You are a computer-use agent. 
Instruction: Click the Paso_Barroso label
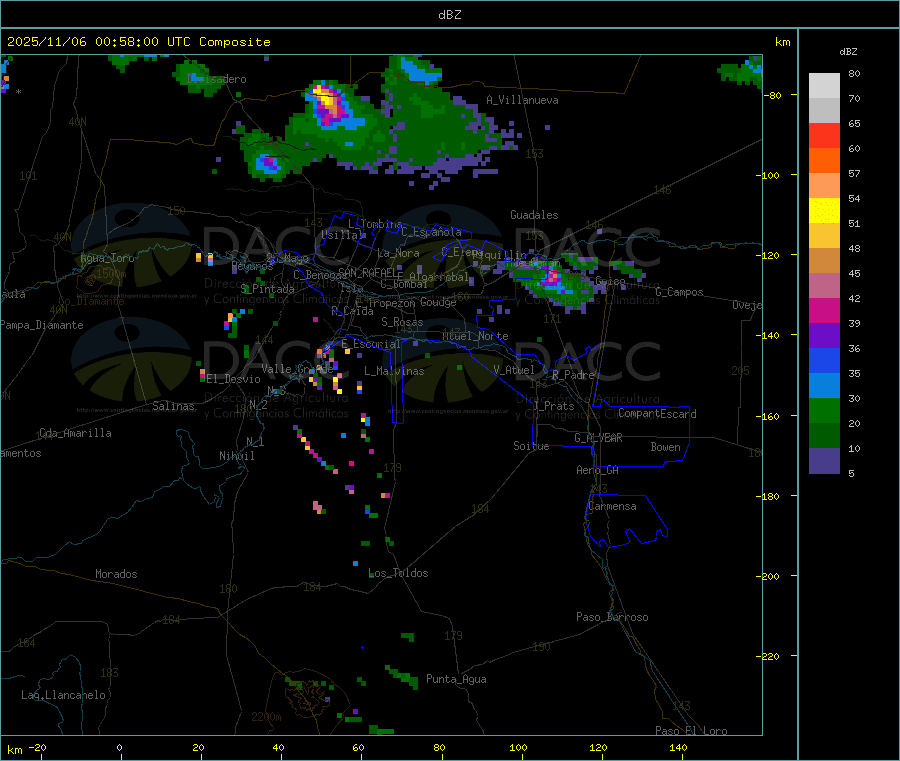click(x=612, y=617)
